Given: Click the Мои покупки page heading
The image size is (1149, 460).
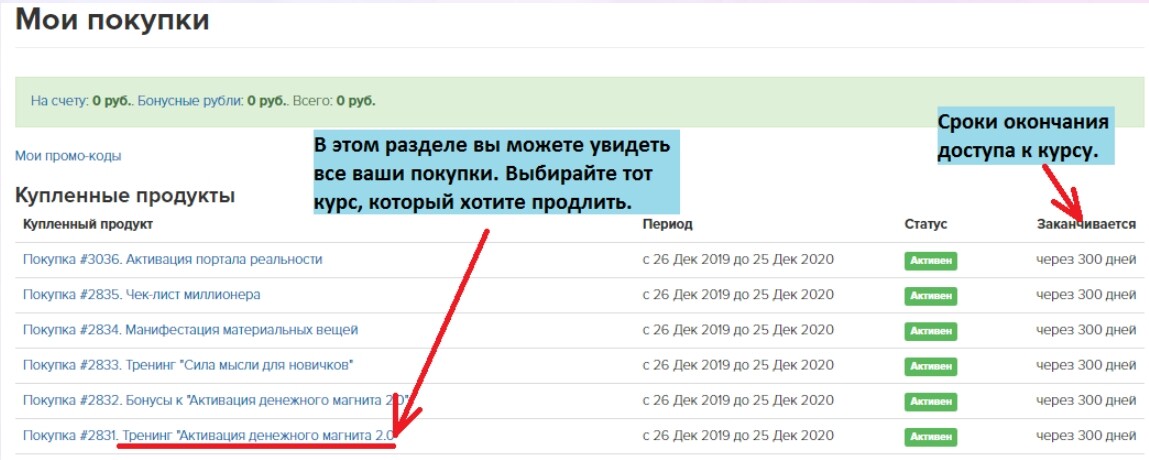Looking at the screenshot, I should point(112,20).
